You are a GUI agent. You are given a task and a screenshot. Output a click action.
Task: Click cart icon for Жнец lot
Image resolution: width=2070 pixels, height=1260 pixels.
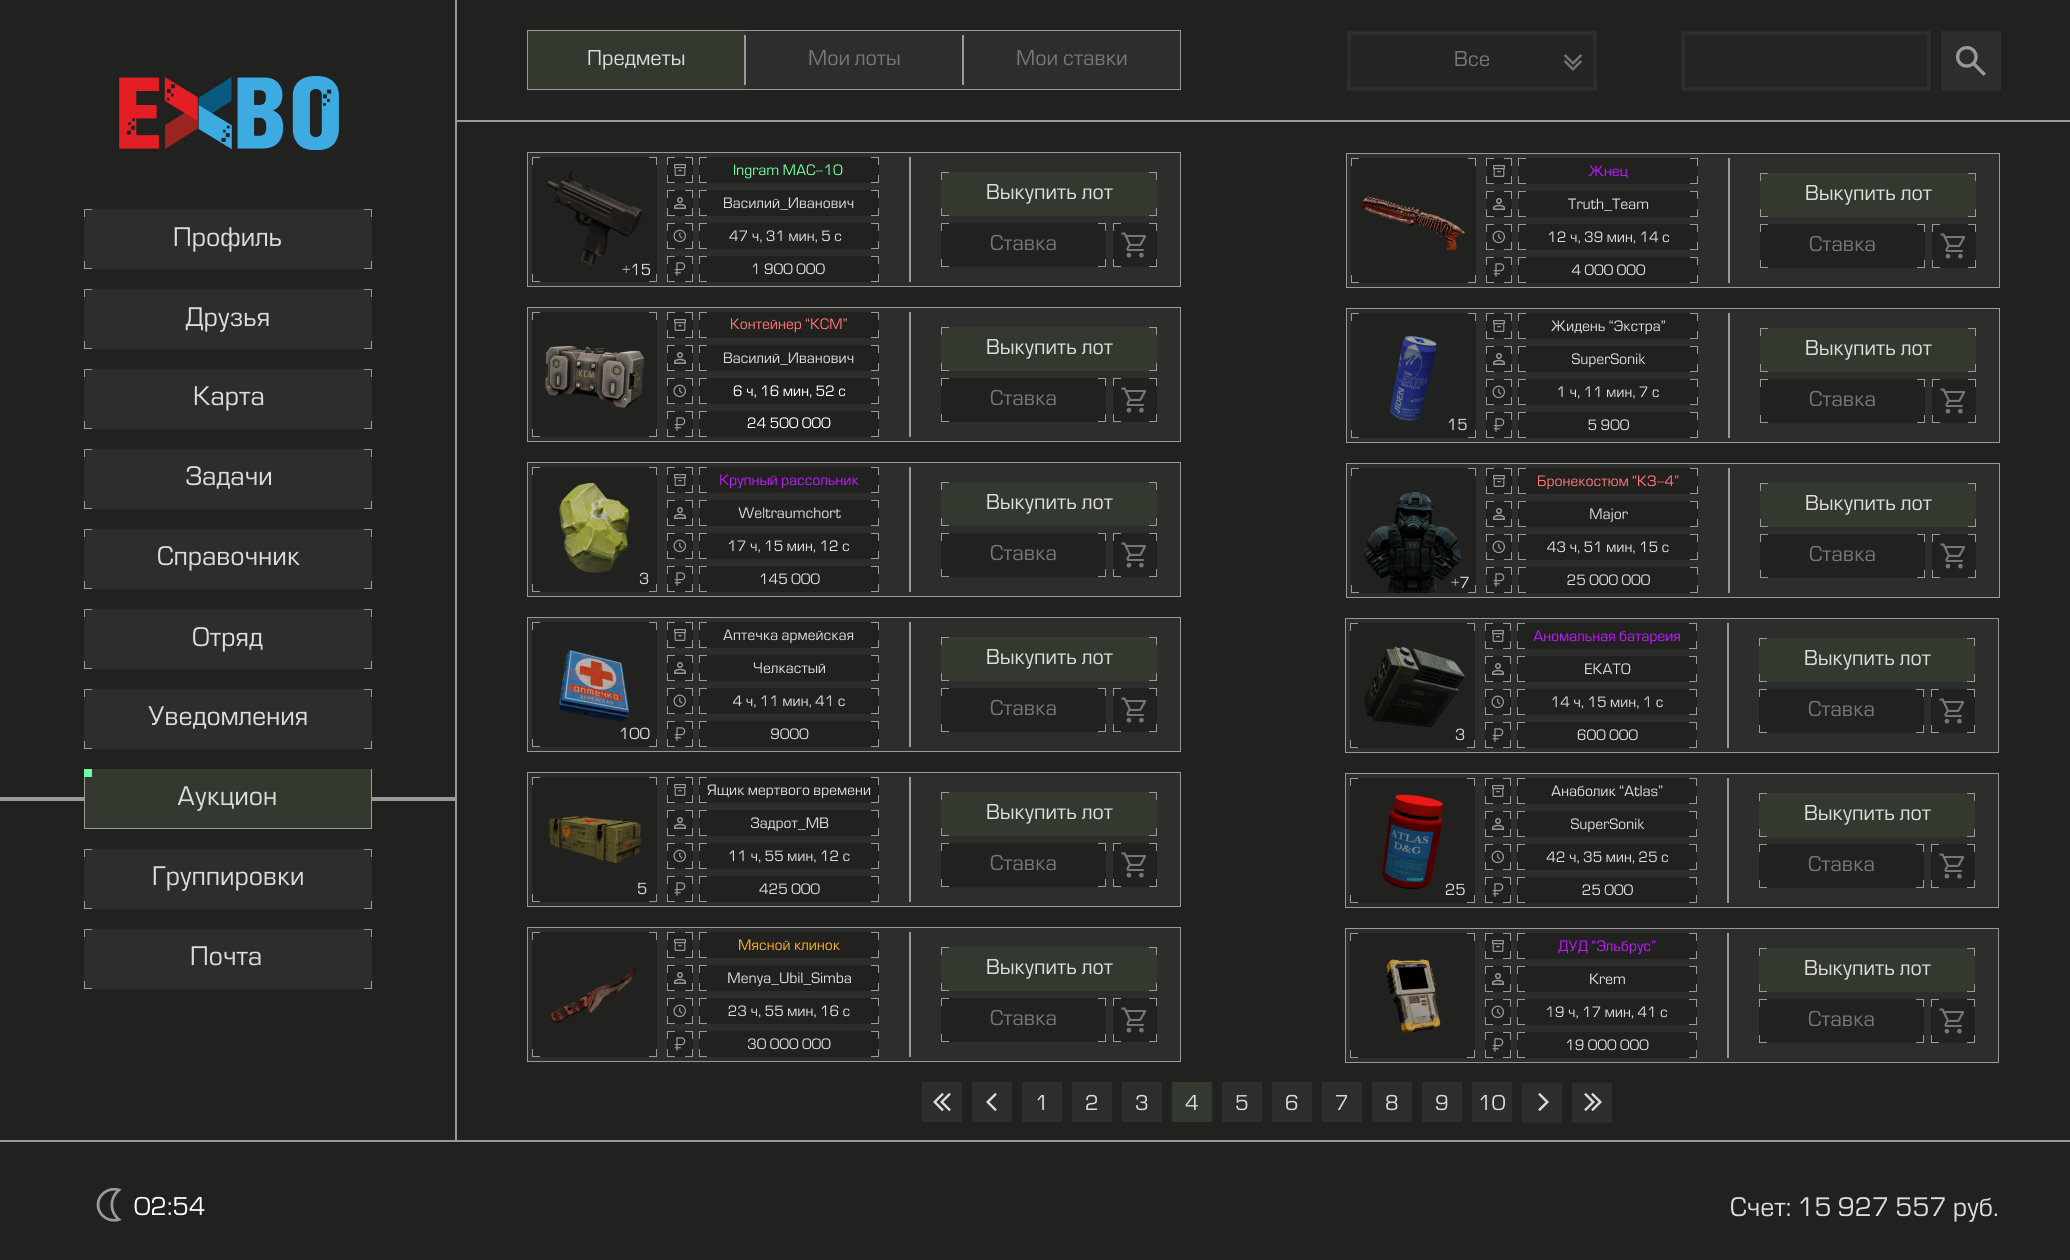pyautogui.click(x=1953, y=245)
